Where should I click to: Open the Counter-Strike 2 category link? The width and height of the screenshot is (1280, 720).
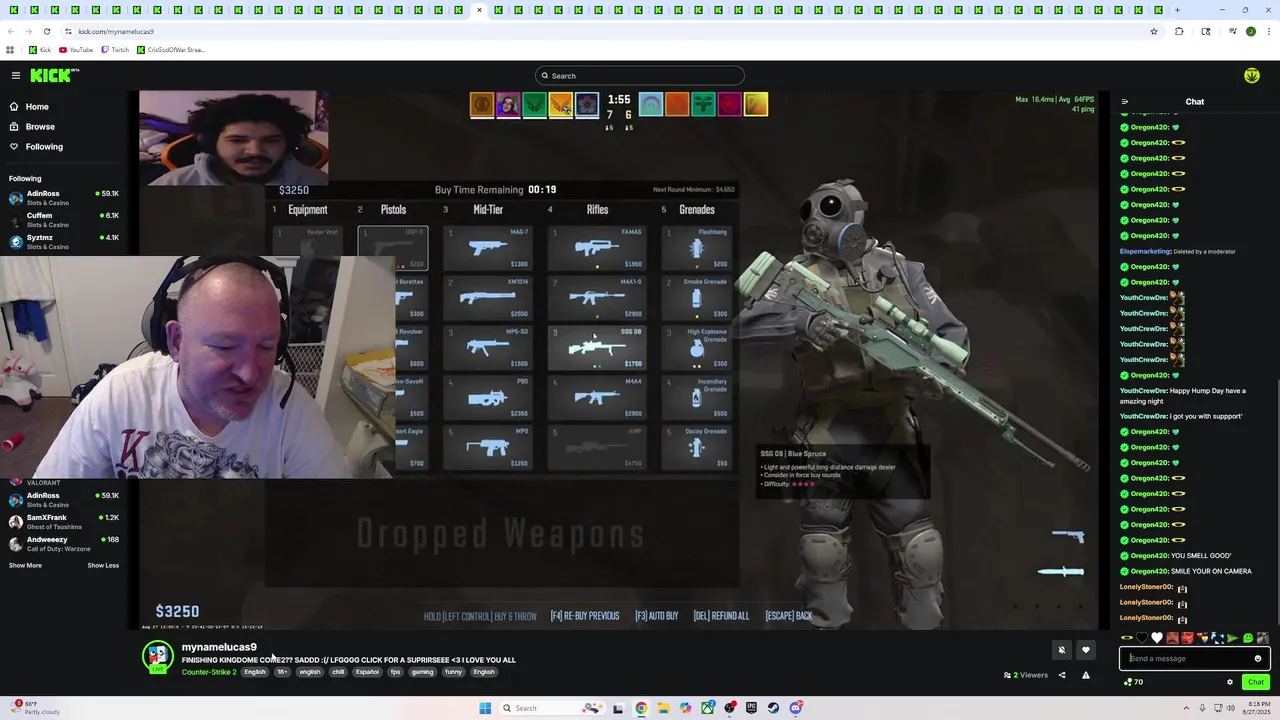point(209,672)
